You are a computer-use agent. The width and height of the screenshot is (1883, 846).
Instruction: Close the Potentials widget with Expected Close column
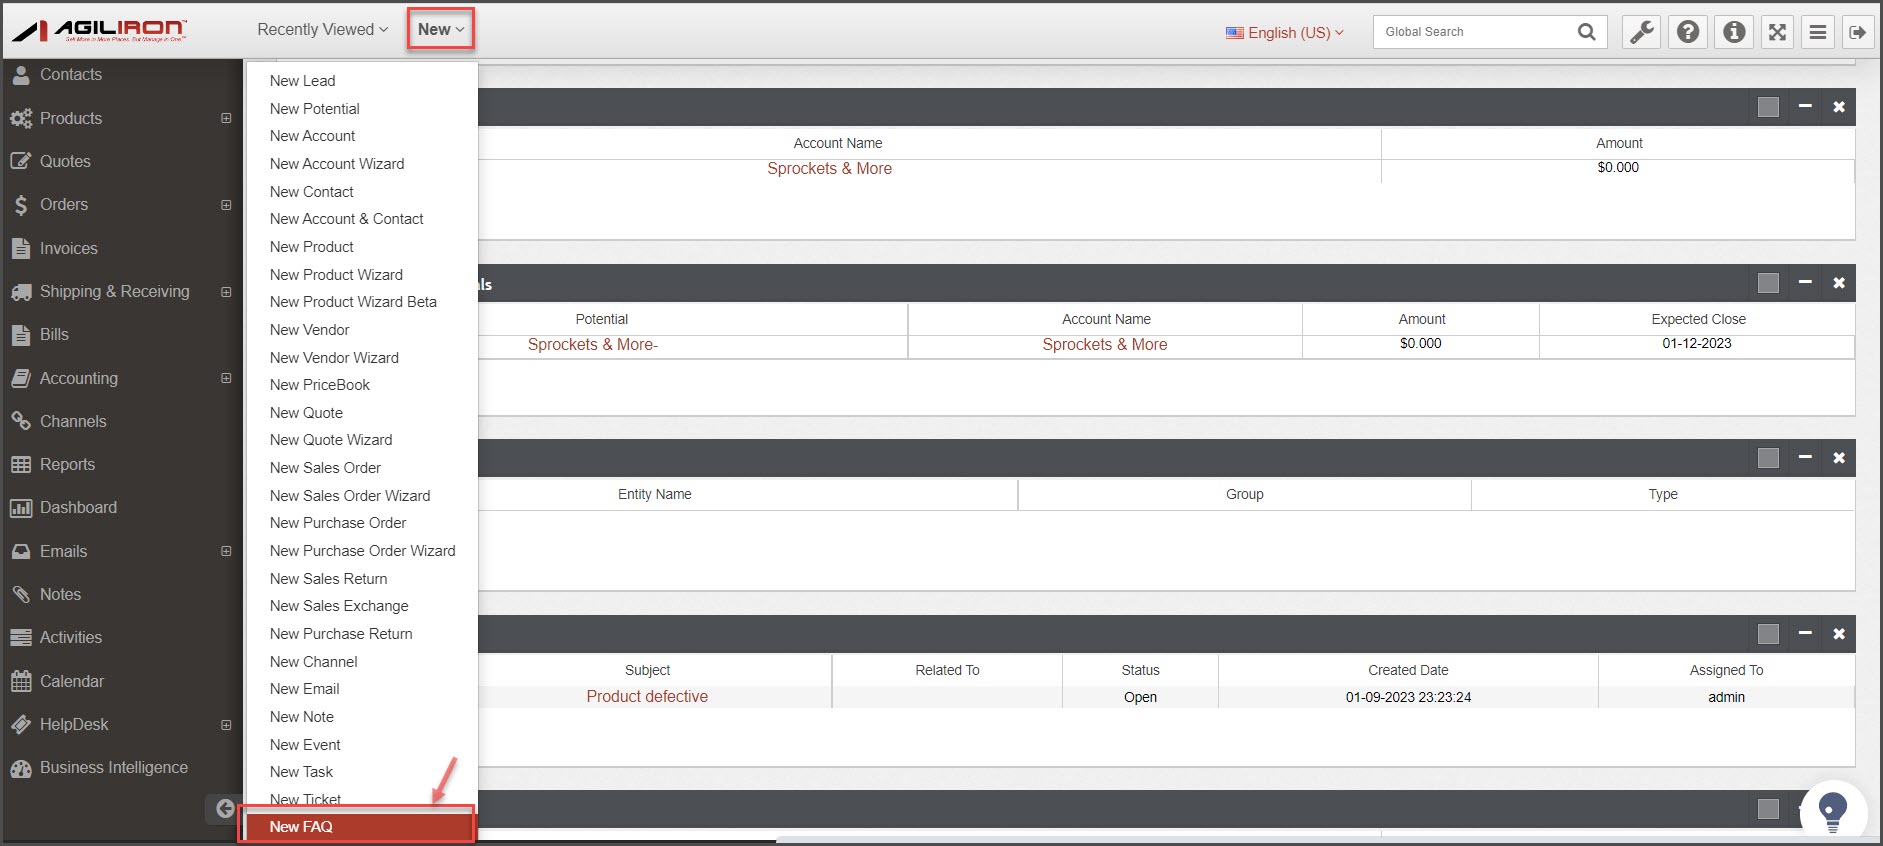[1839, 283]
